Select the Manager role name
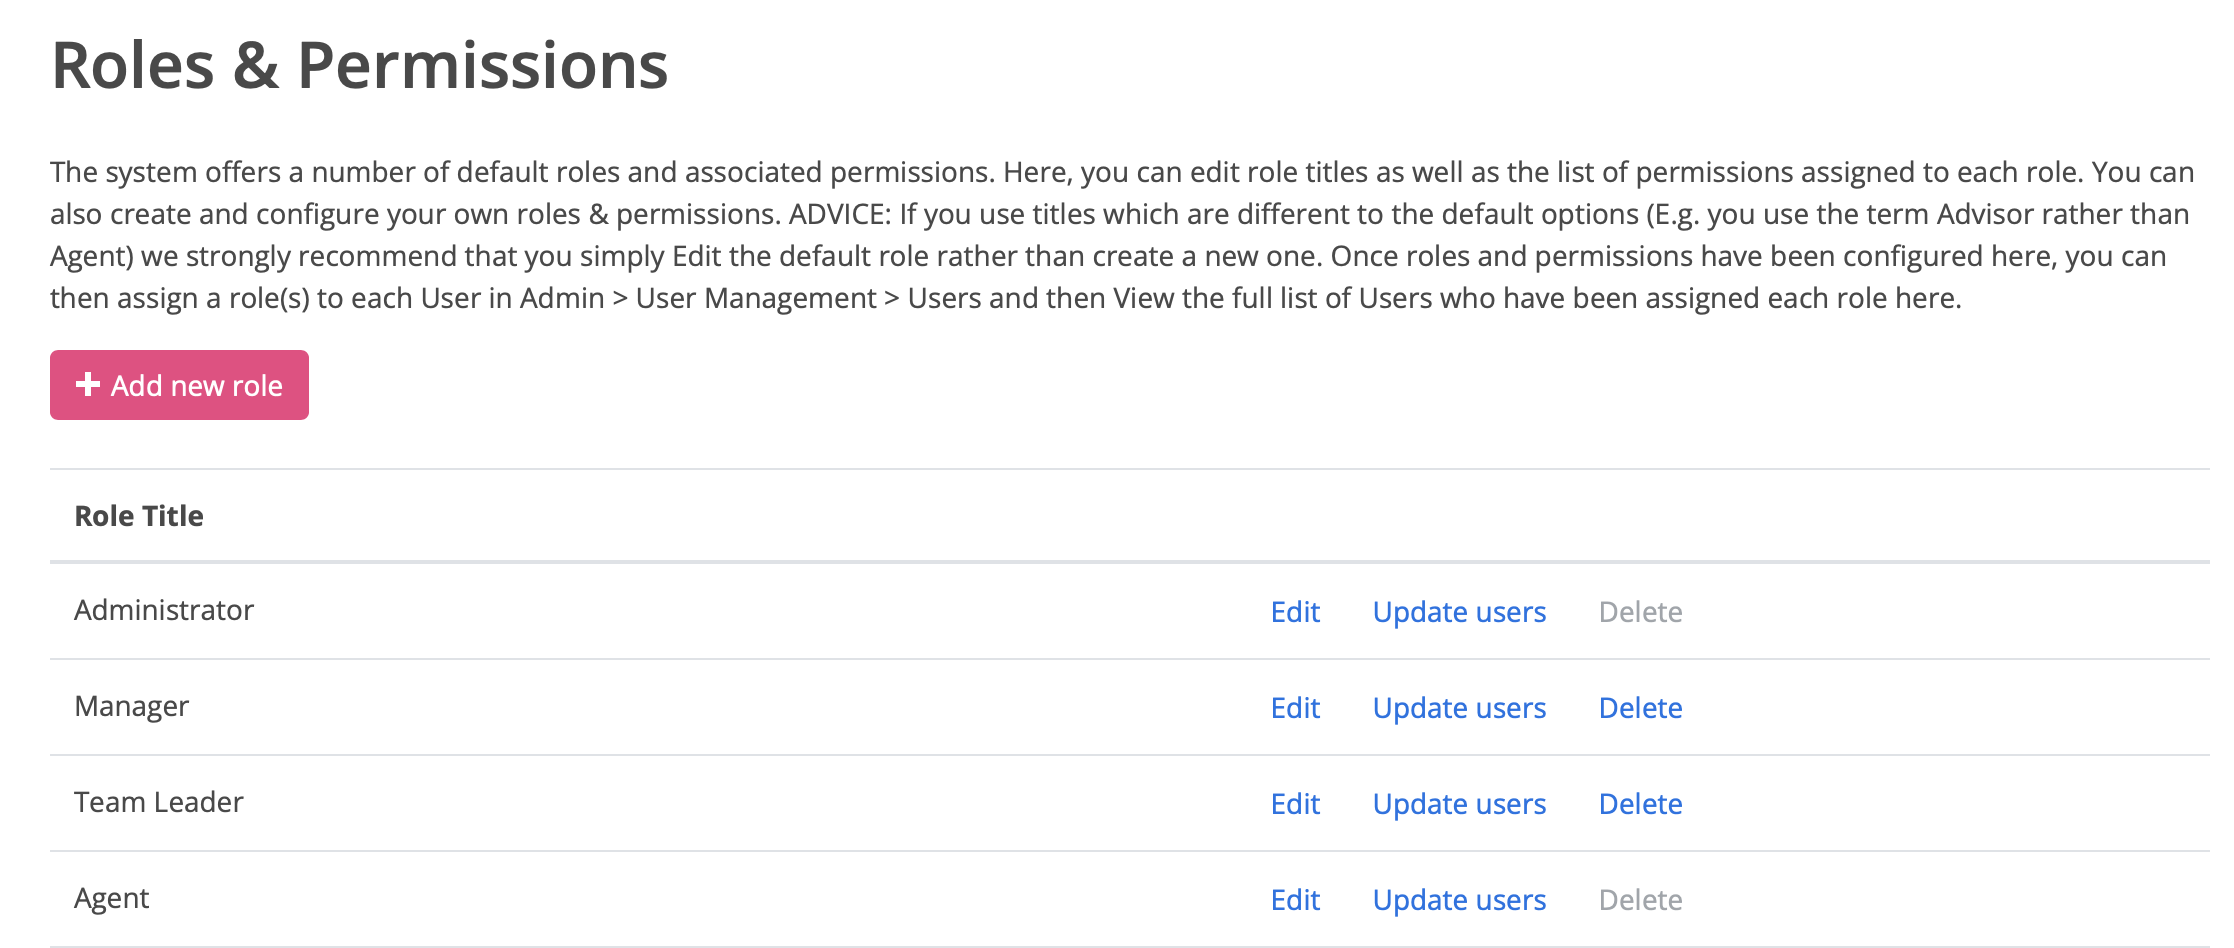The height and width of the screenshot is (948, 2234). pyautogui.click(x=131, y=706)
